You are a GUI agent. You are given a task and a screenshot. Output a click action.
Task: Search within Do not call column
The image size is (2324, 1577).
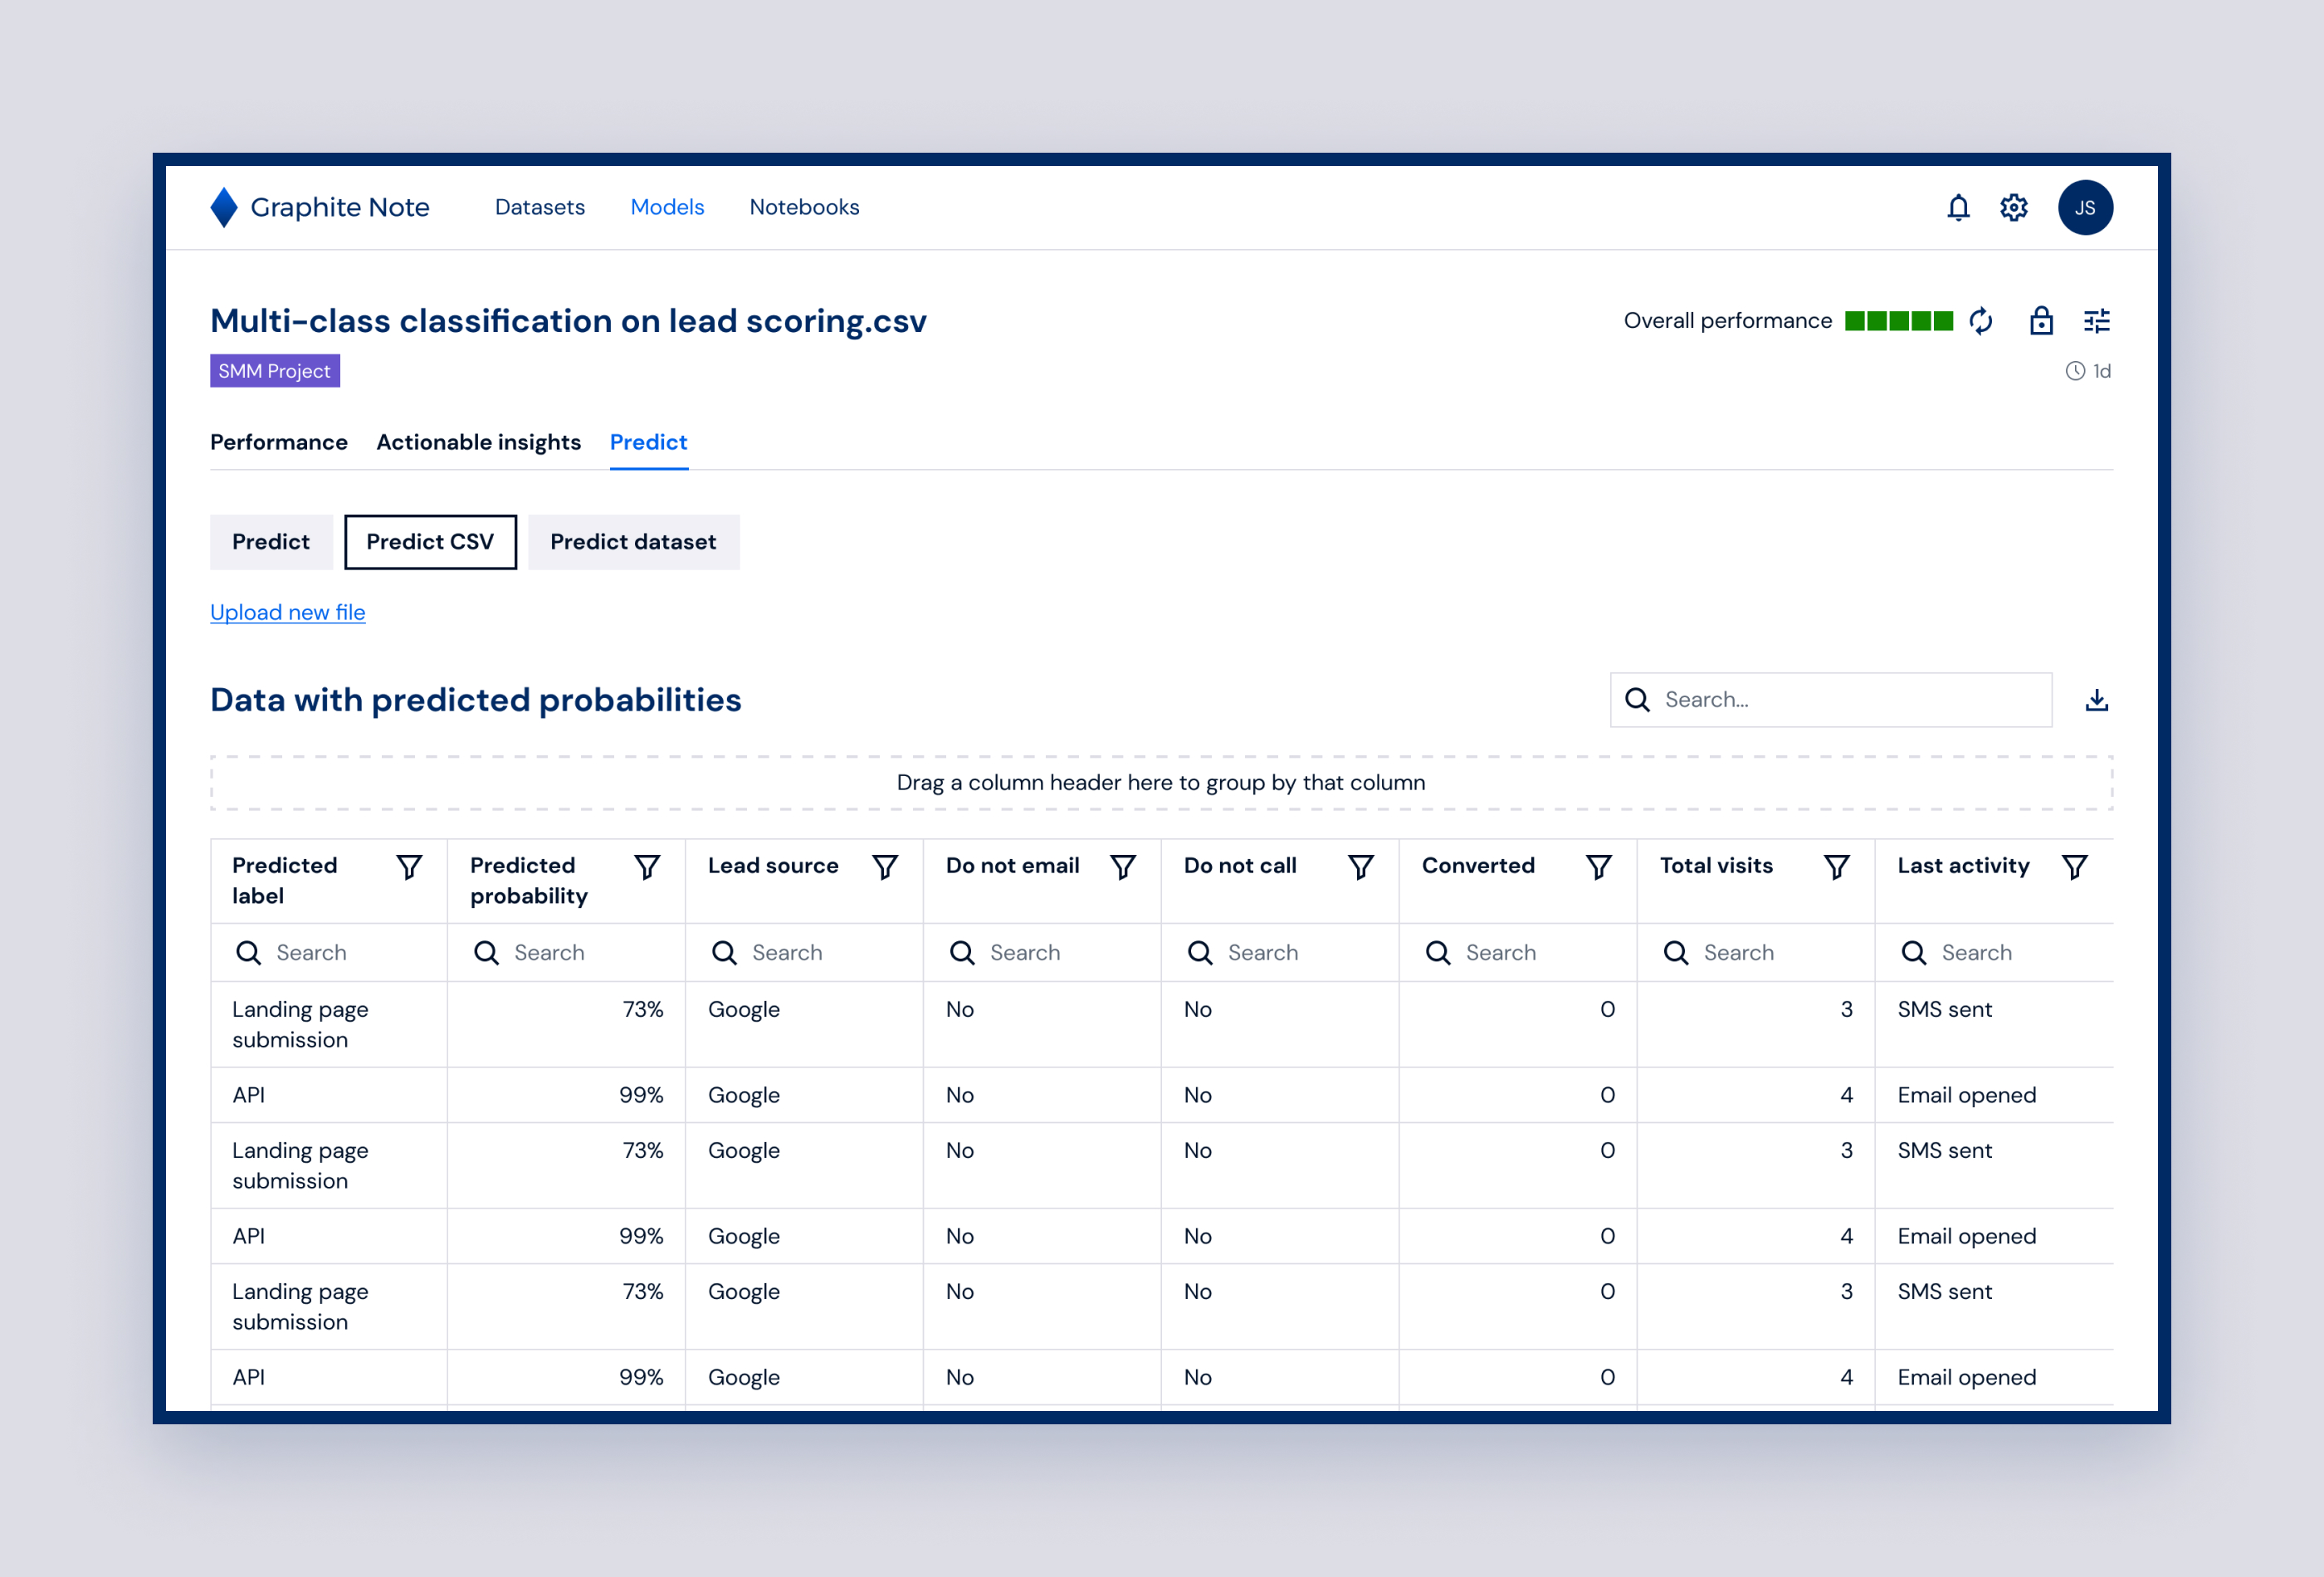[1281, 953]
